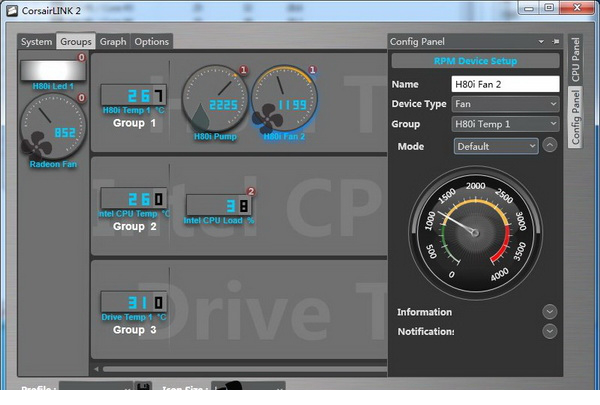
Task: Open the Profile dropdown
Action: pos(96,386)
